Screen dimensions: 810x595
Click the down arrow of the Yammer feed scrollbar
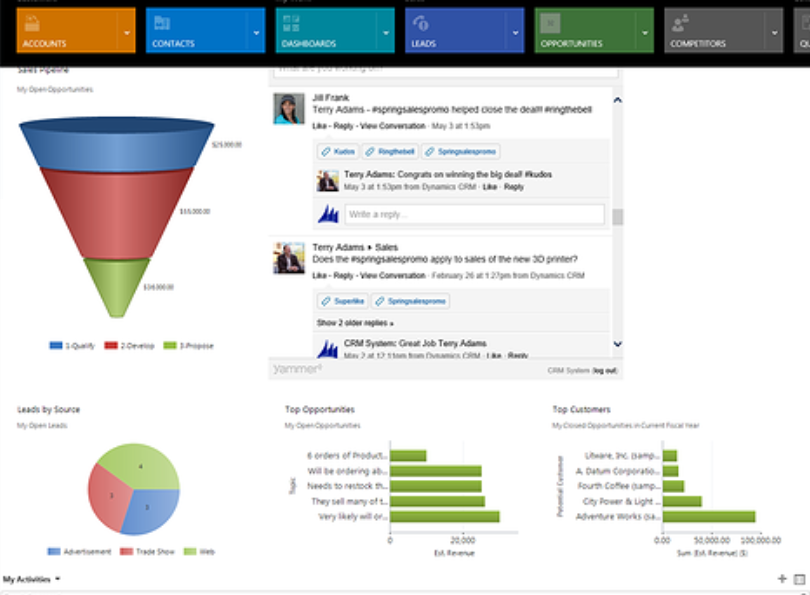[617, 343]
